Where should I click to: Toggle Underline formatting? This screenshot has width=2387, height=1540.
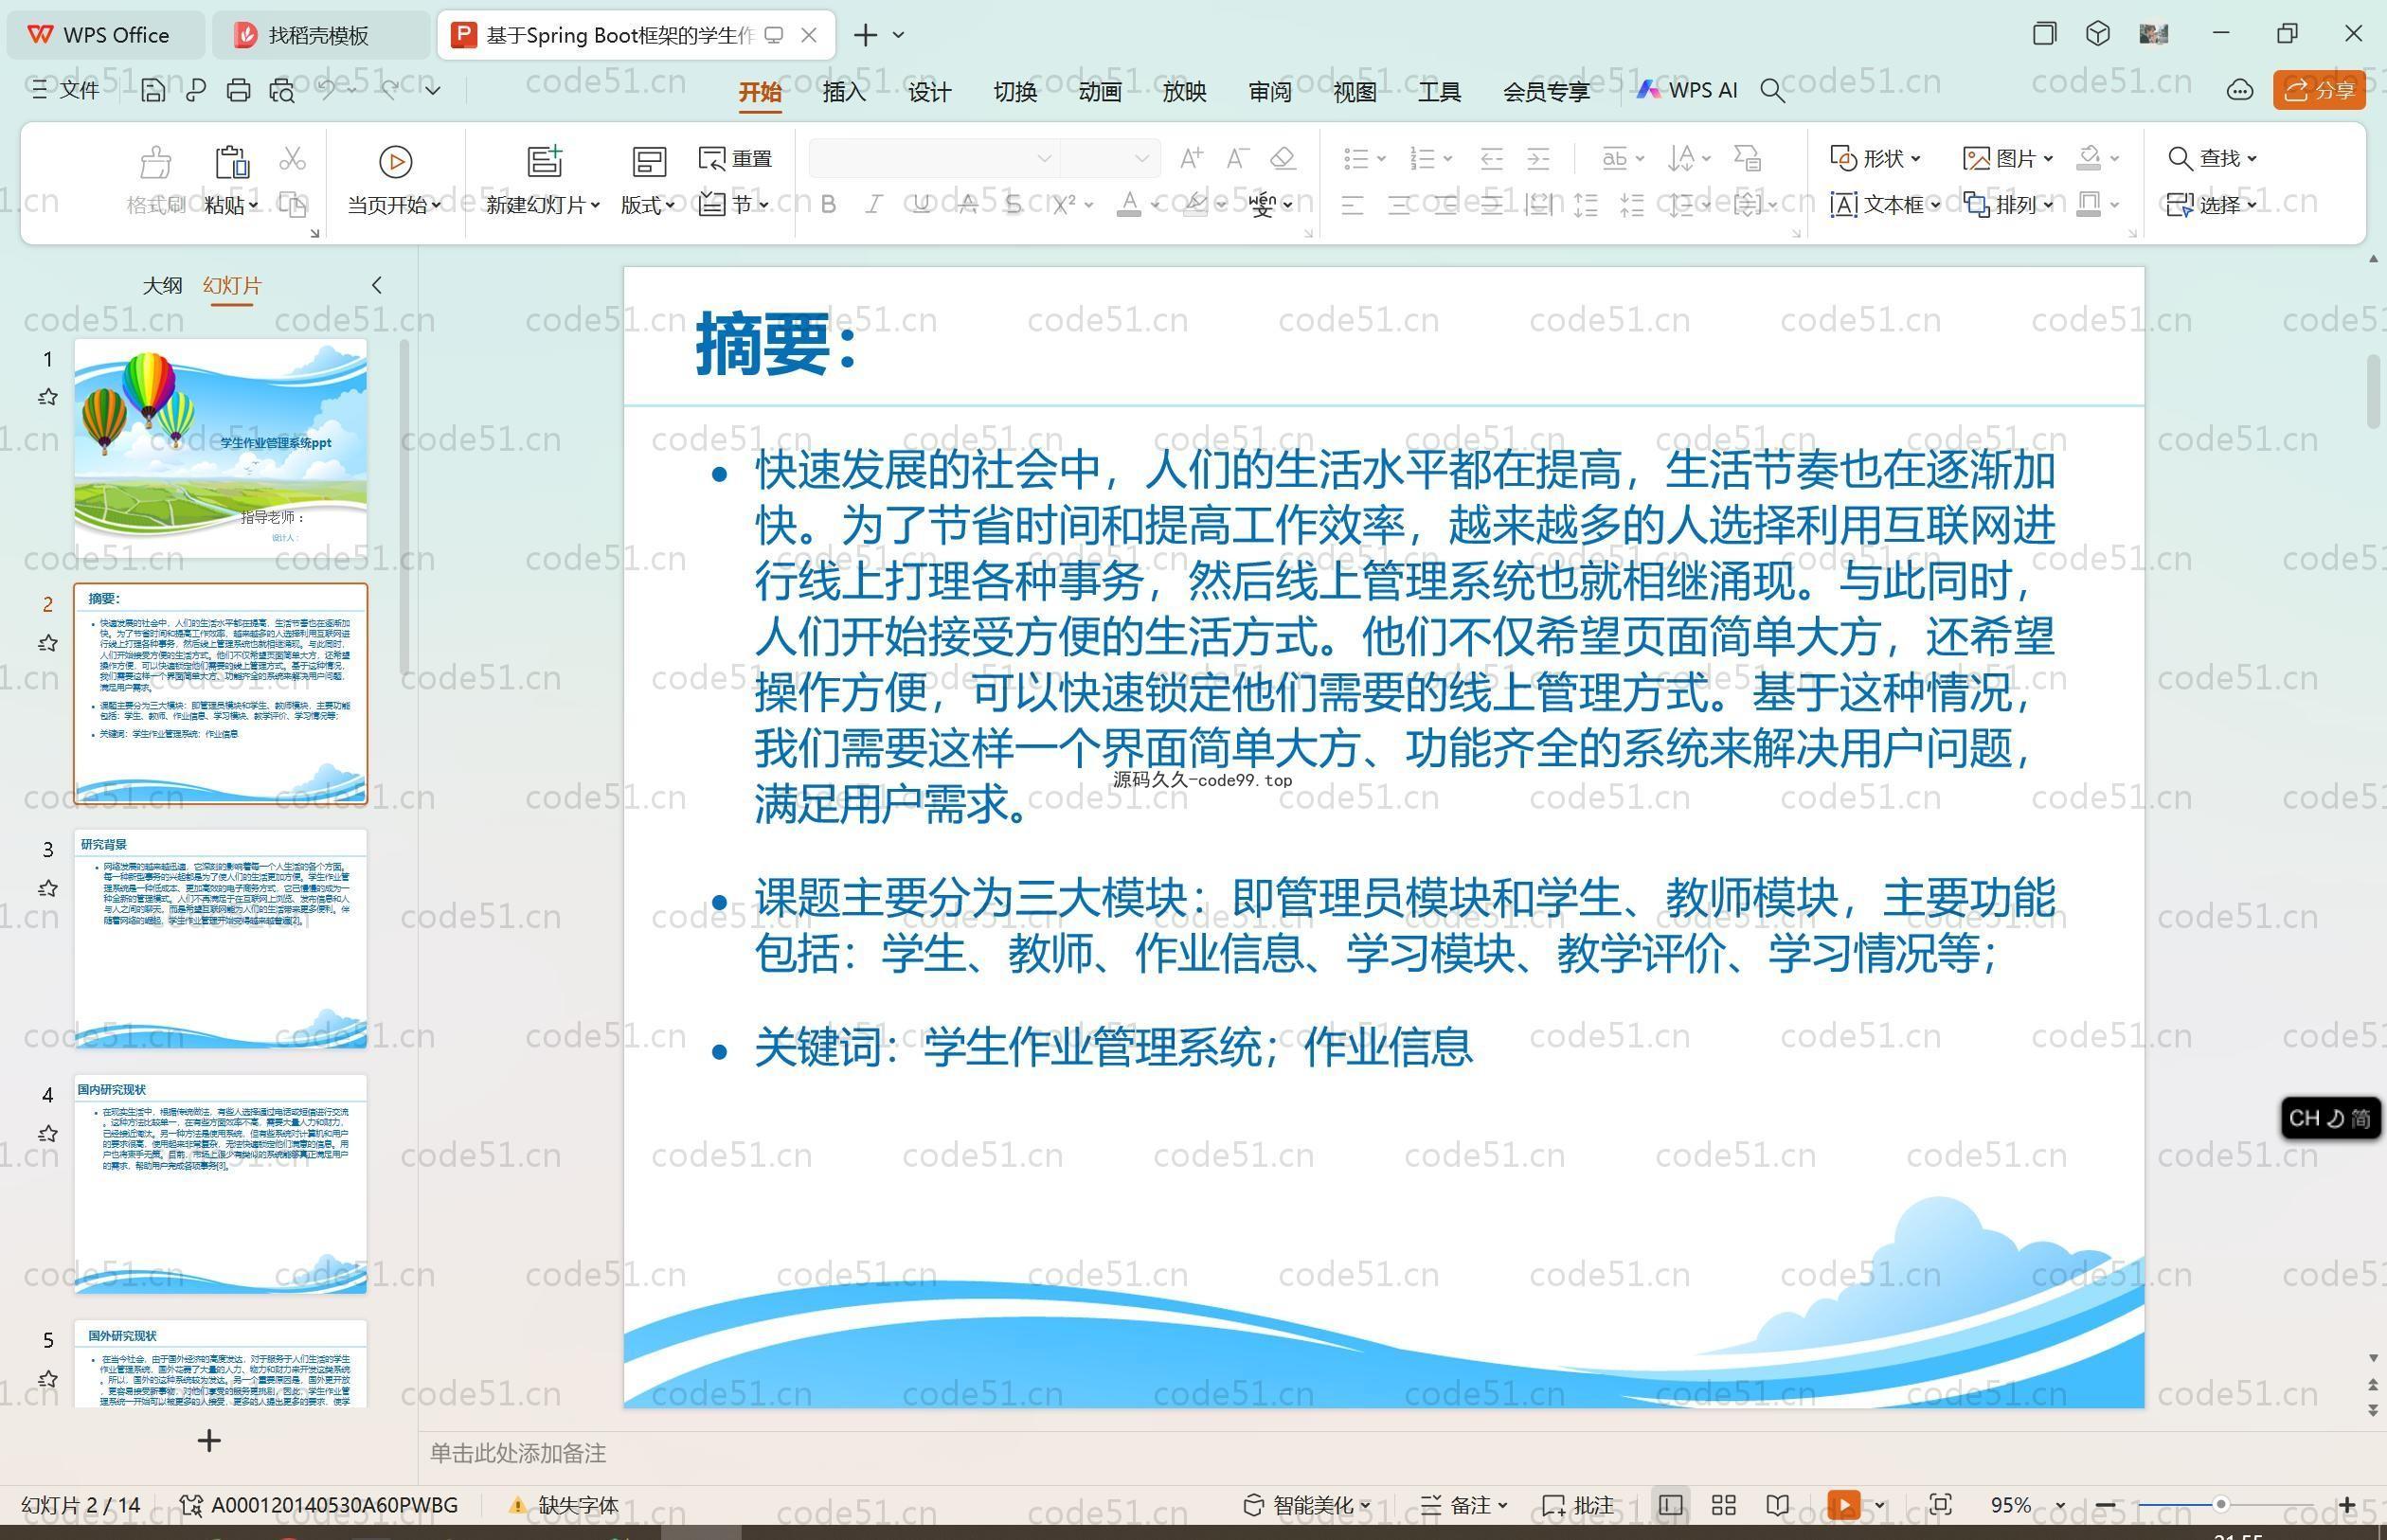pos(920,204)
